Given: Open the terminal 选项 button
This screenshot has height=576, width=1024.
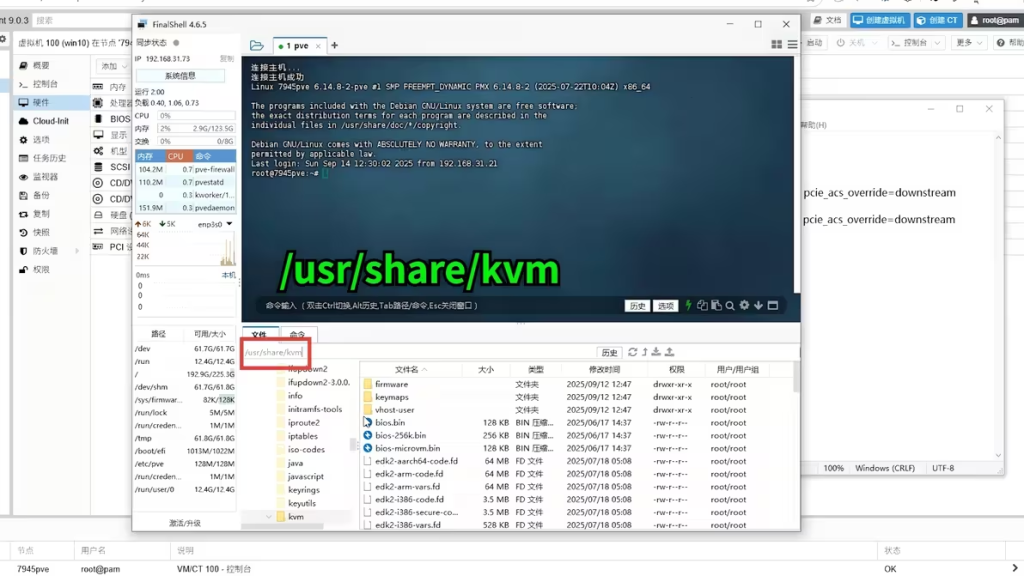Looking at the screenshot, I should pos(666,306).
